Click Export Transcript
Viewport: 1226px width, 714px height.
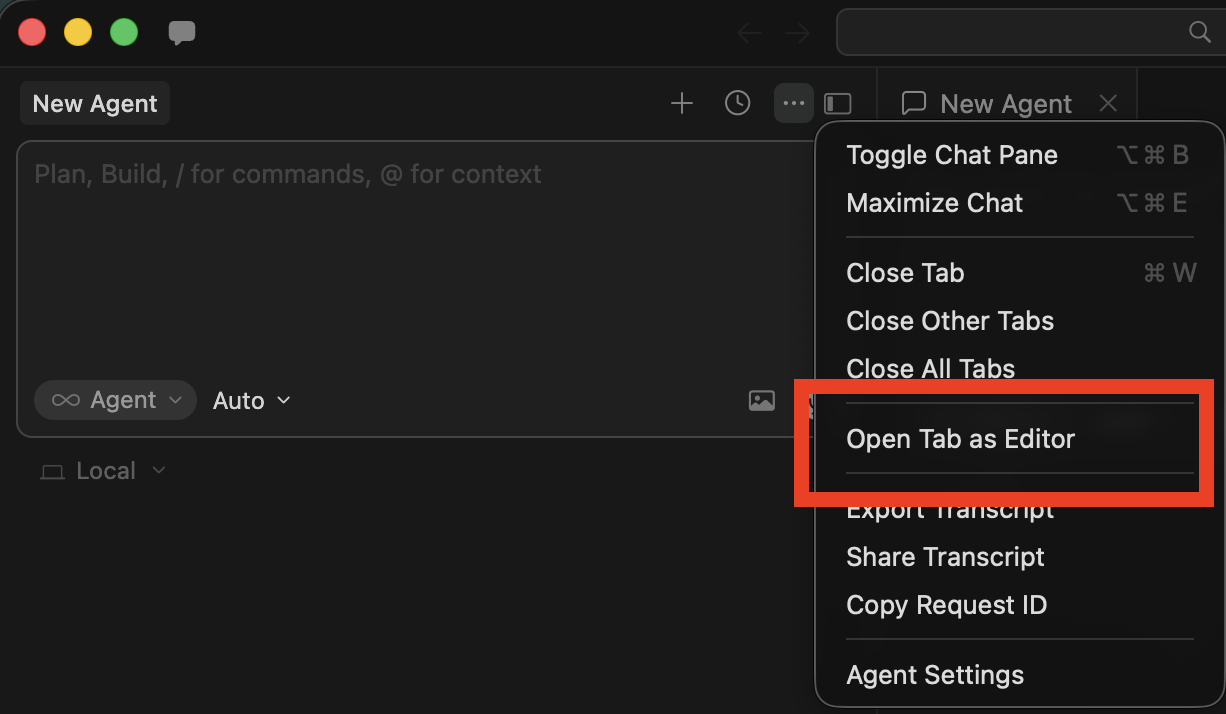[949, 509]
